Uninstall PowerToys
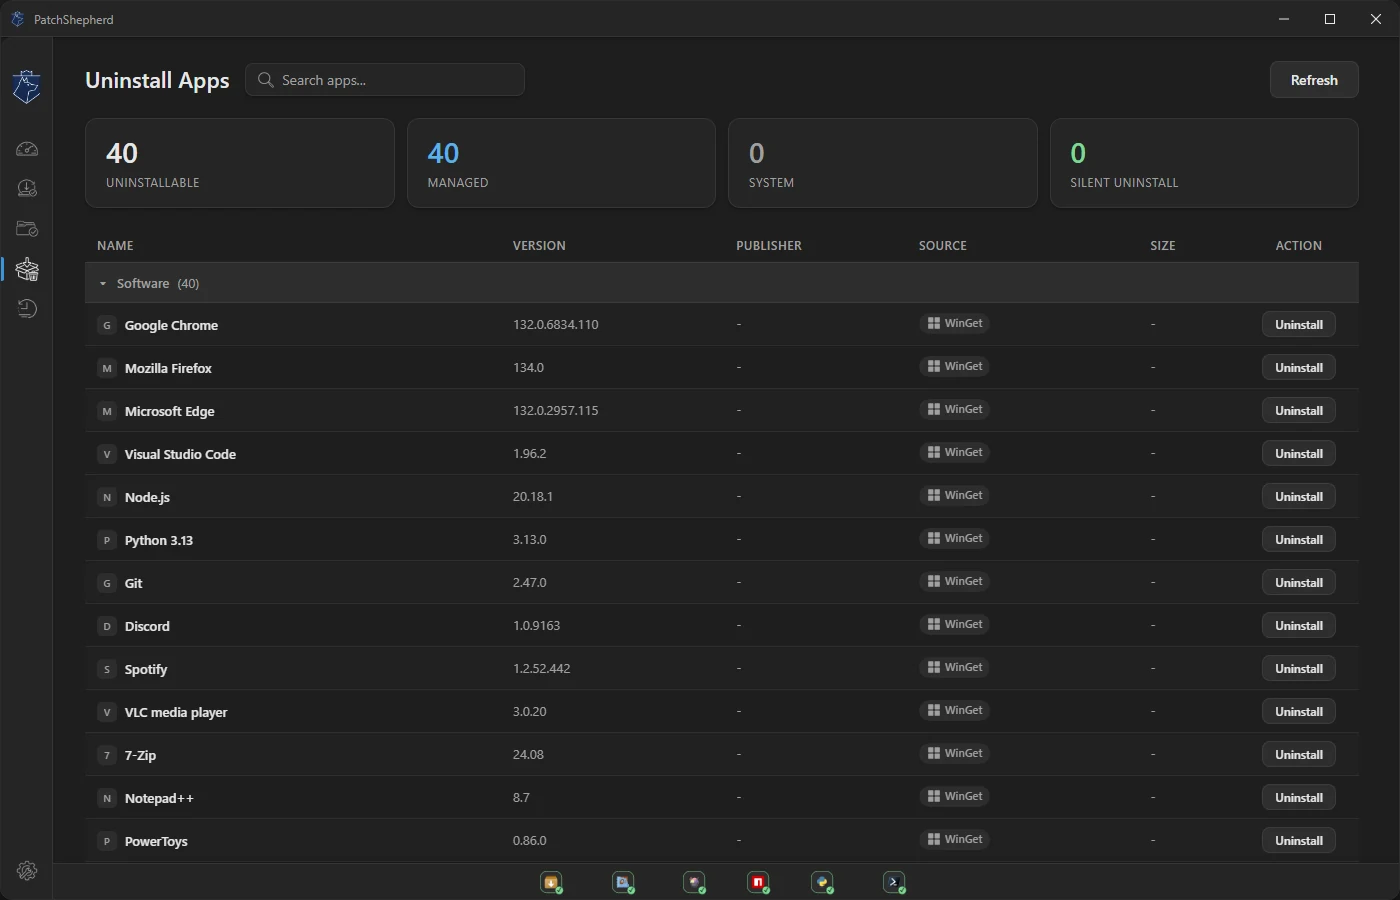Viewport: 1400px width, 900px height. 1298,841
